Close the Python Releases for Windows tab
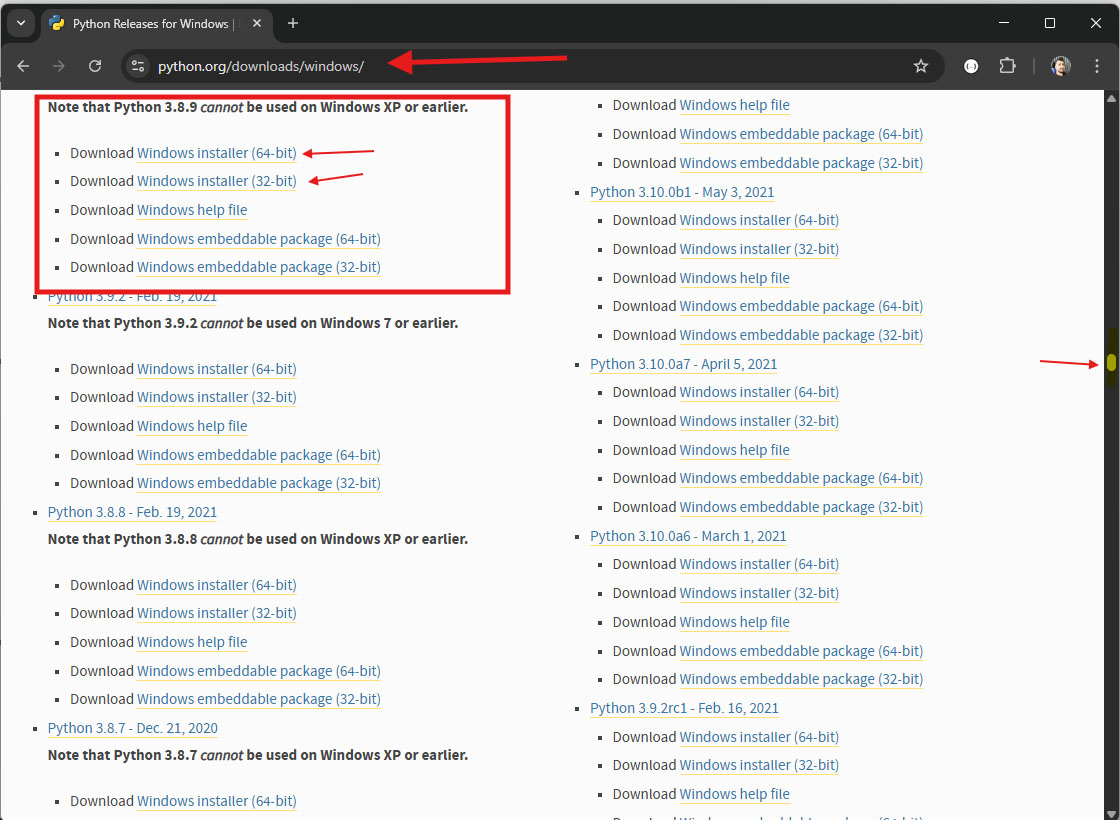The image size is (1120, 820). [x=256, y=23]
